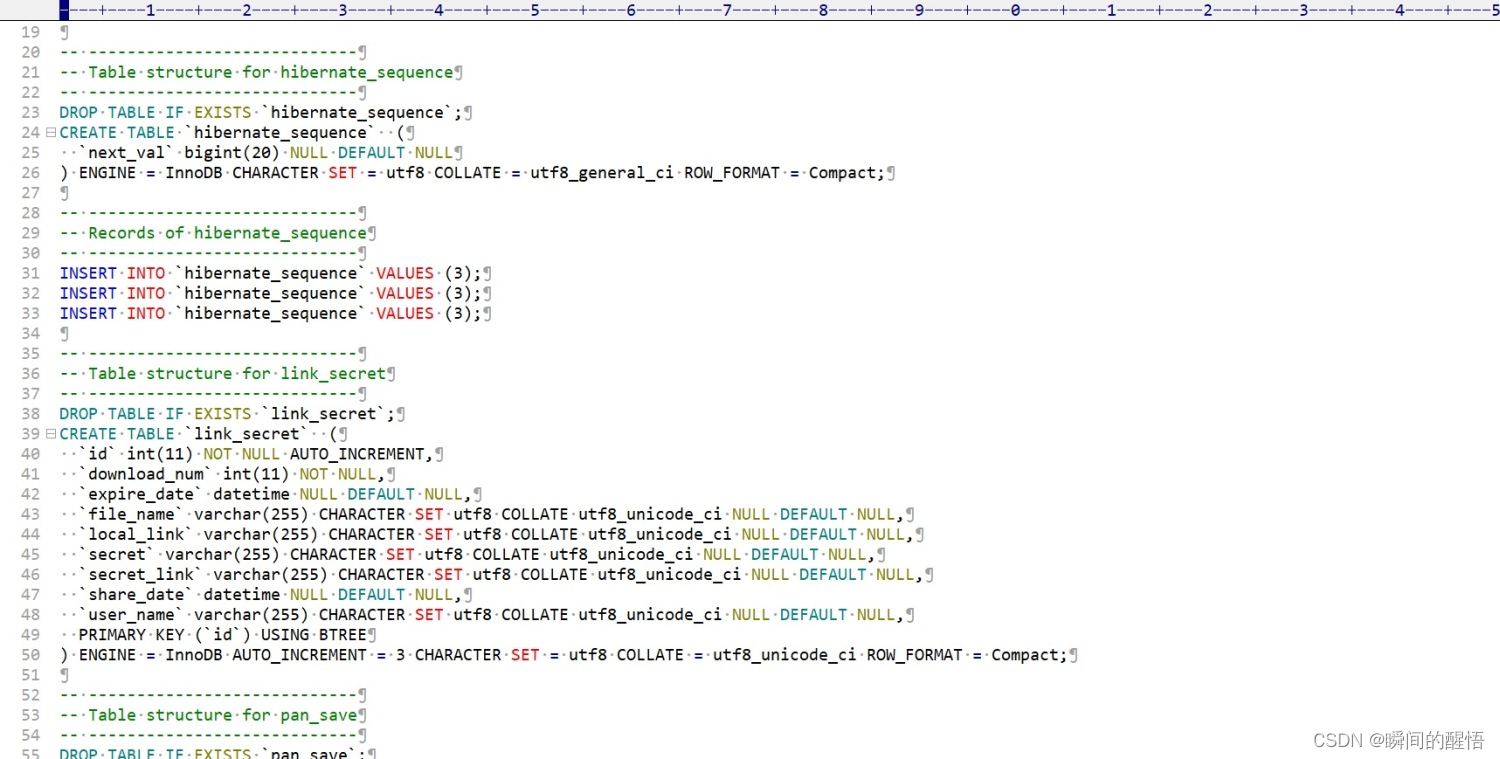Click the pilcrow ending the third INSERT statement
Viewport: 1500px width, 759px height.
[x=489, y=313]
